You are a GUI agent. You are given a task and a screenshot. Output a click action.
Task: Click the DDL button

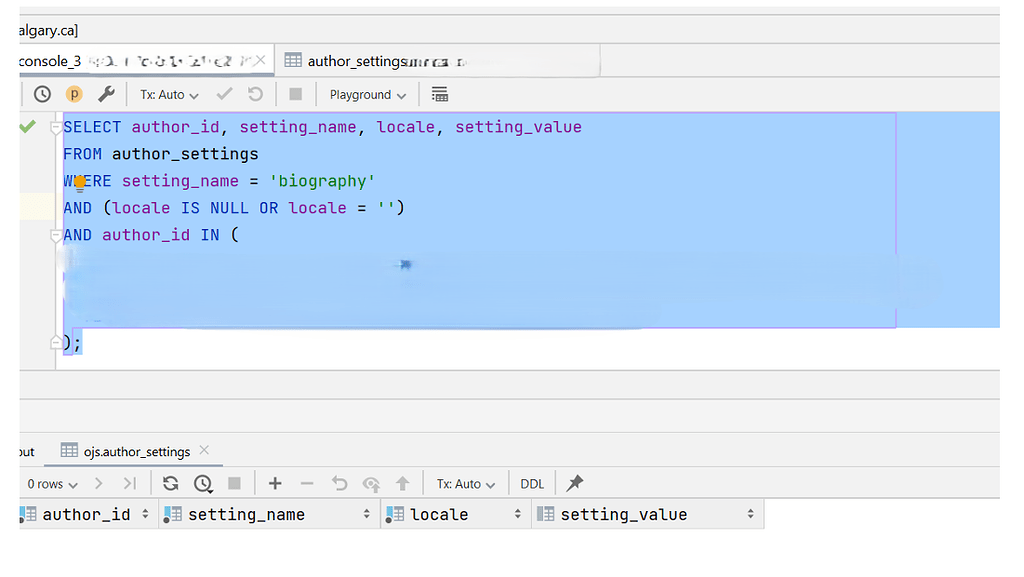click(531, 483)
